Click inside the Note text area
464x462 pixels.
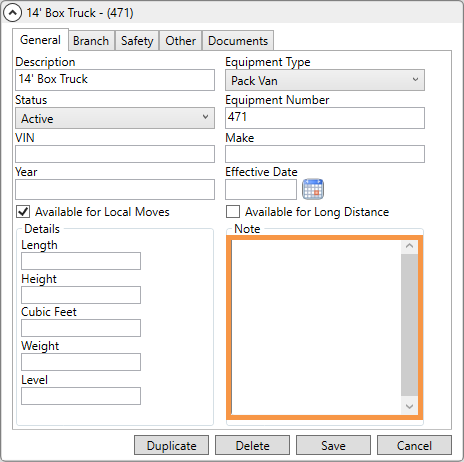coord(316,327)
